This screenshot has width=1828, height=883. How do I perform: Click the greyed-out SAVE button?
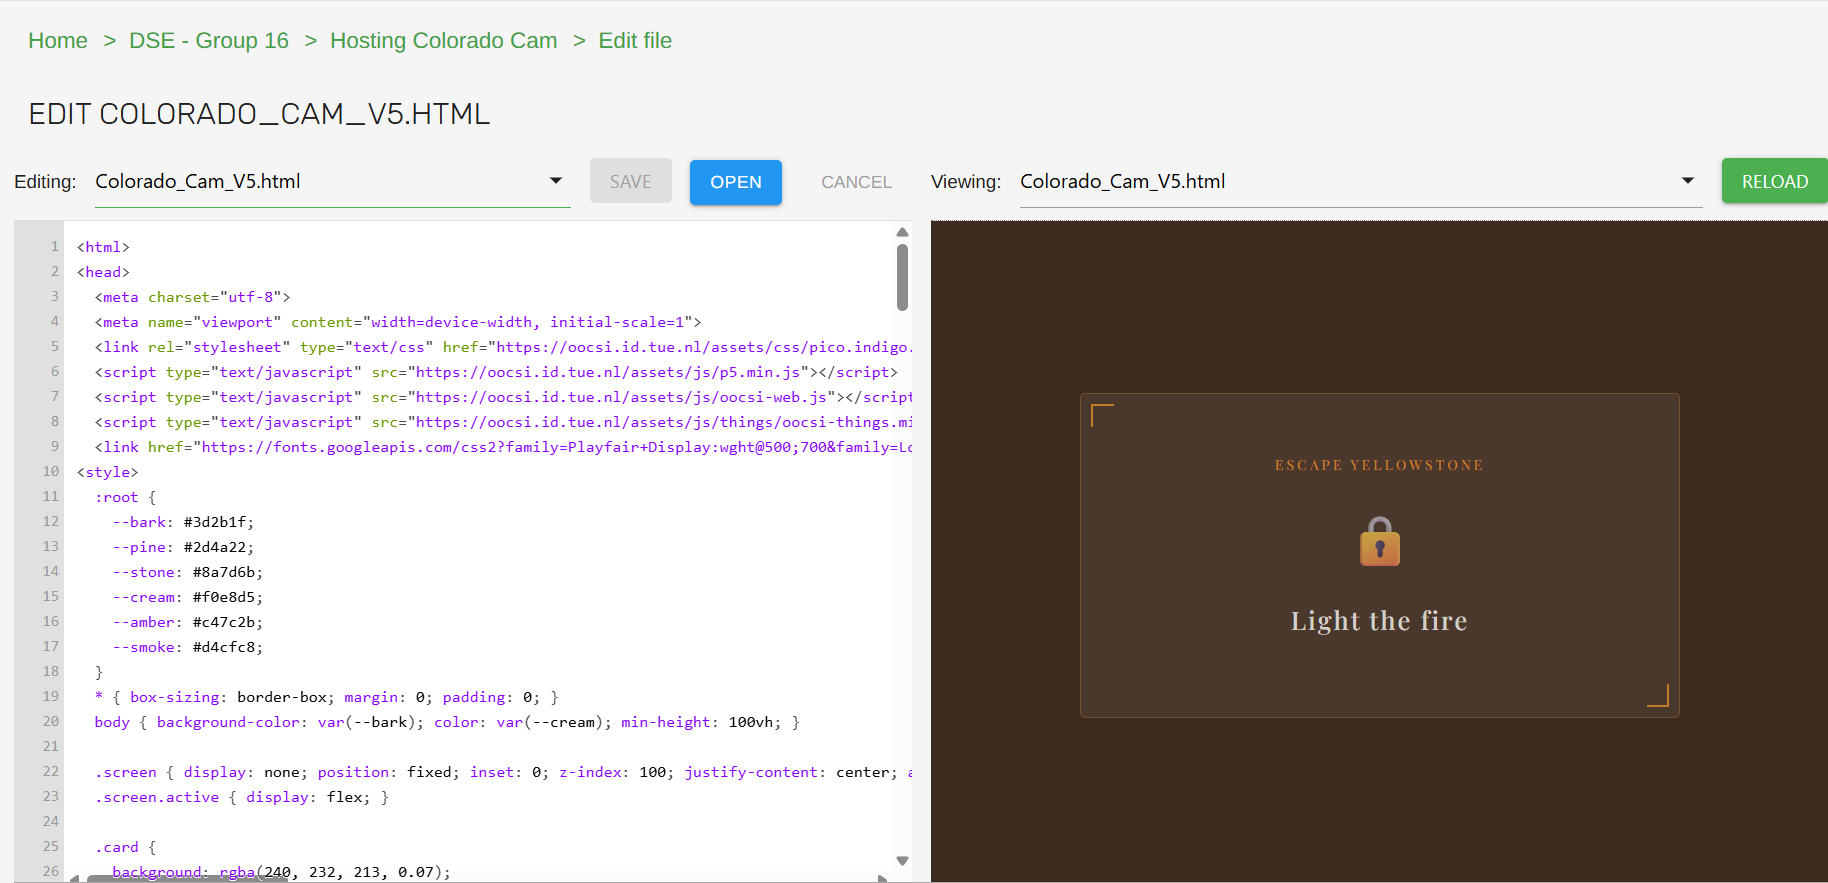coord(631,182)
